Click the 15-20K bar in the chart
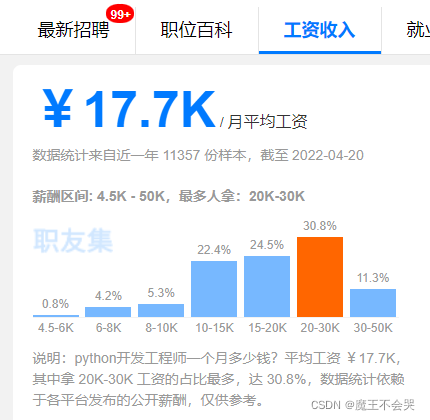 click(x=267, y=286)
